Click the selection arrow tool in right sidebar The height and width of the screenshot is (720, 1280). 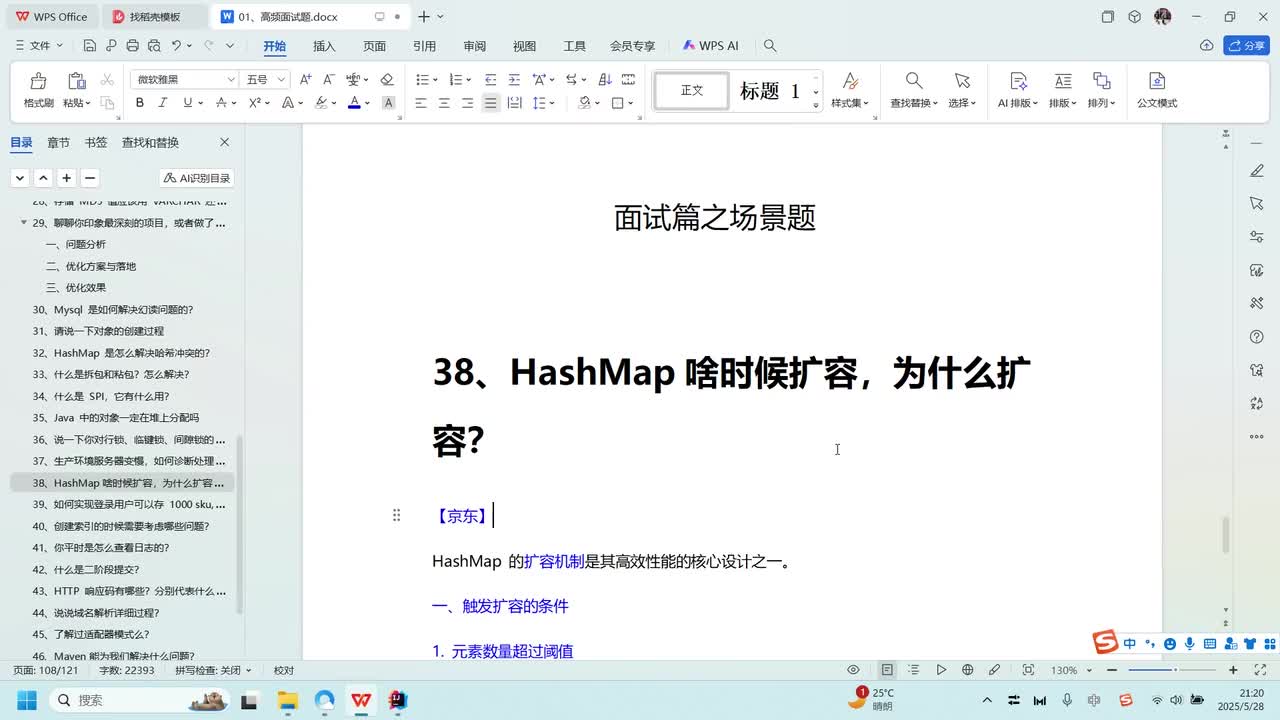click(x=1257, y=203)
